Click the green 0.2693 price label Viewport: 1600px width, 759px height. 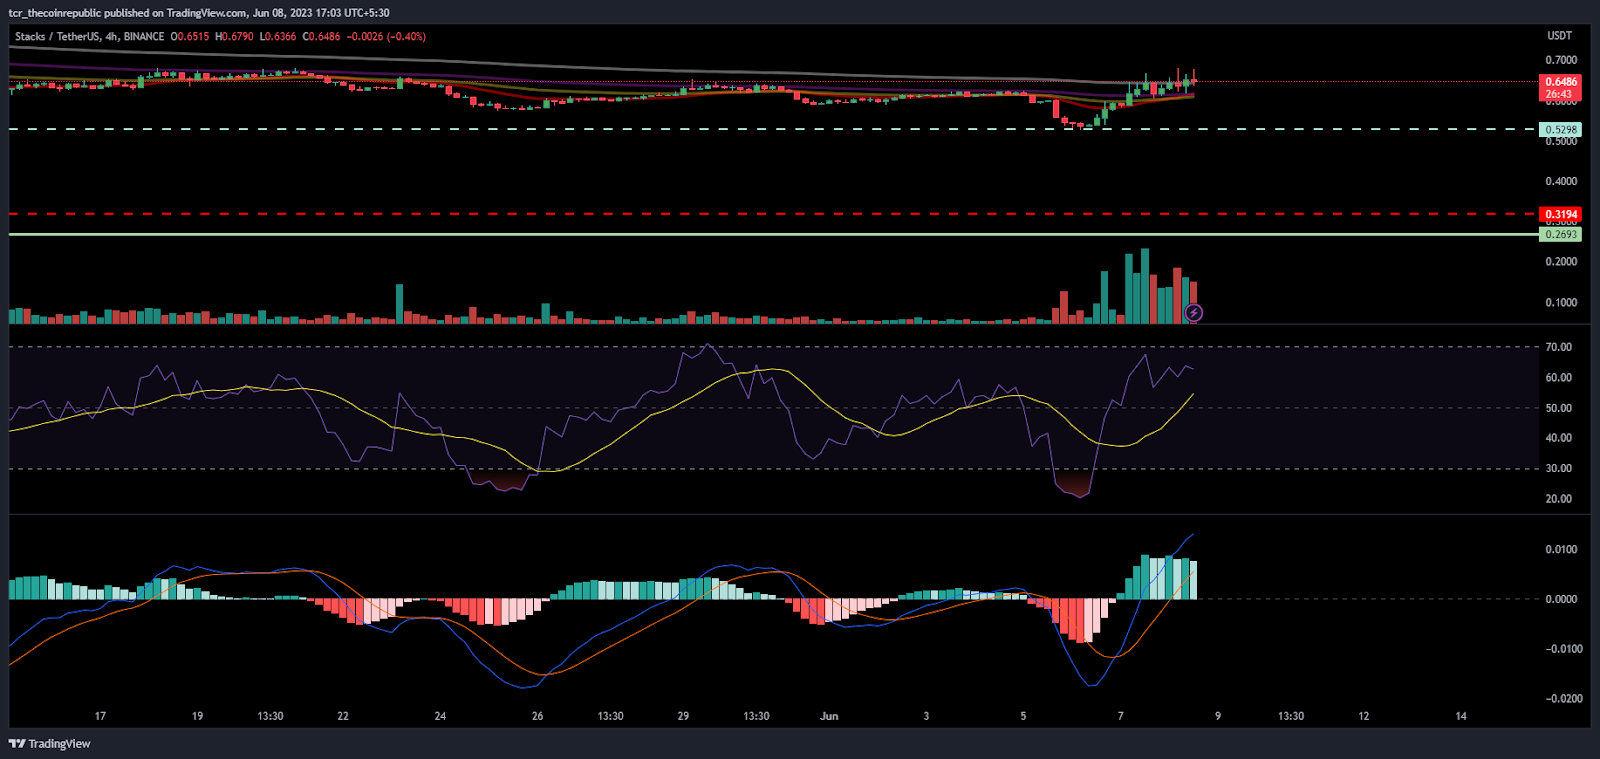(x=1561, y=234)
